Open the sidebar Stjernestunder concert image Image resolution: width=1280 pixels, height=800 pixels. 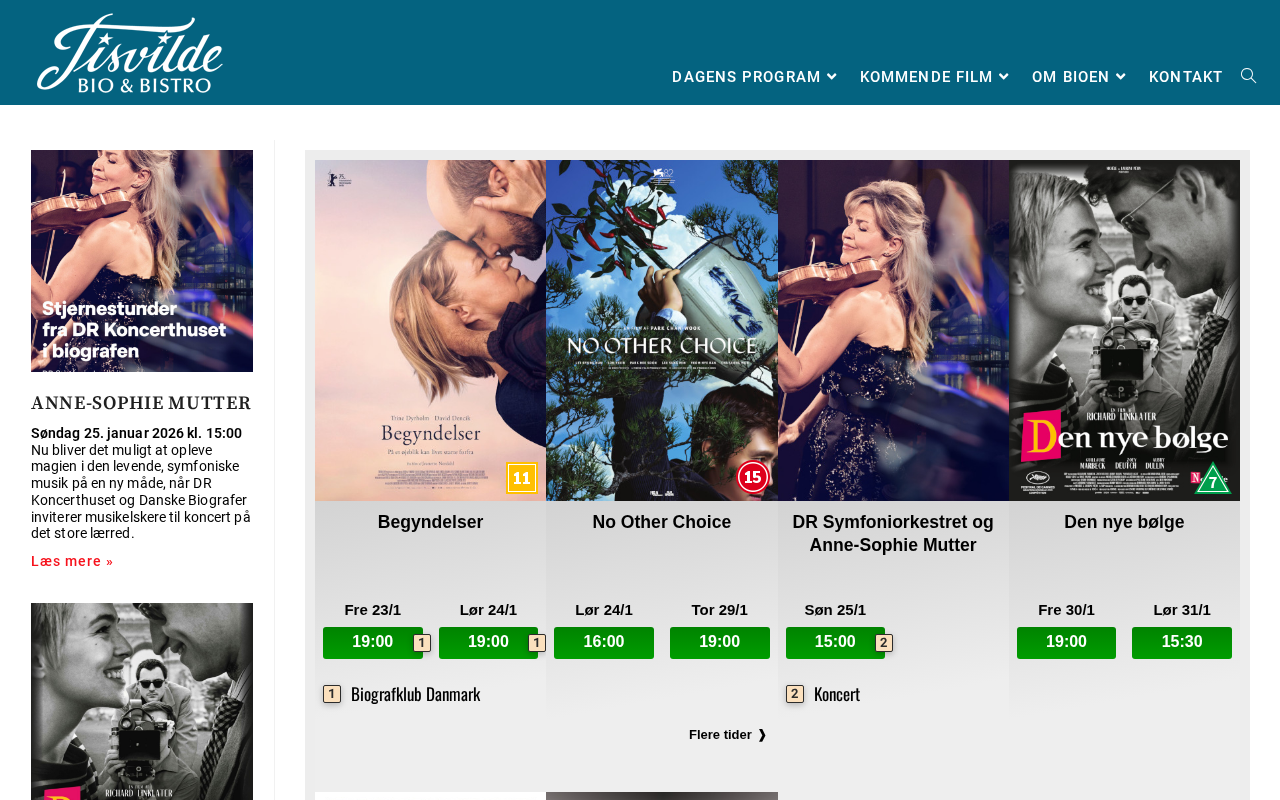(142, 261)
